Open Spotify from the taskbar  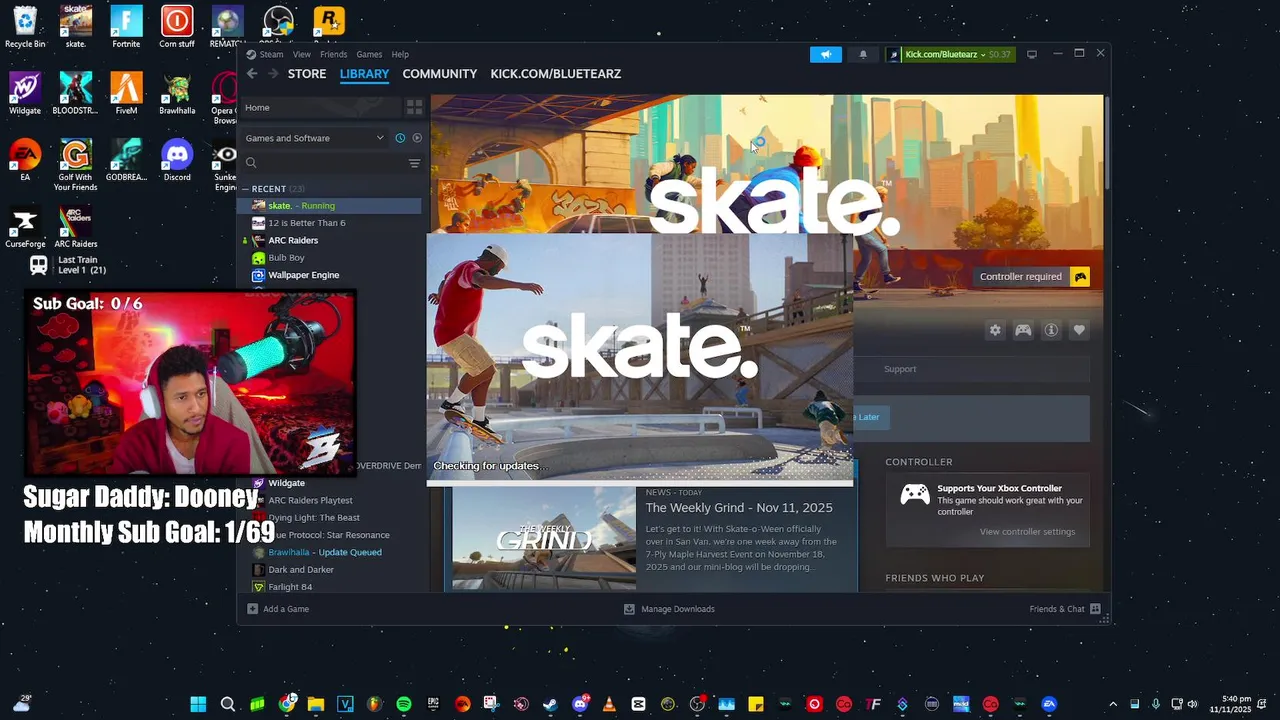pos(404,704)
